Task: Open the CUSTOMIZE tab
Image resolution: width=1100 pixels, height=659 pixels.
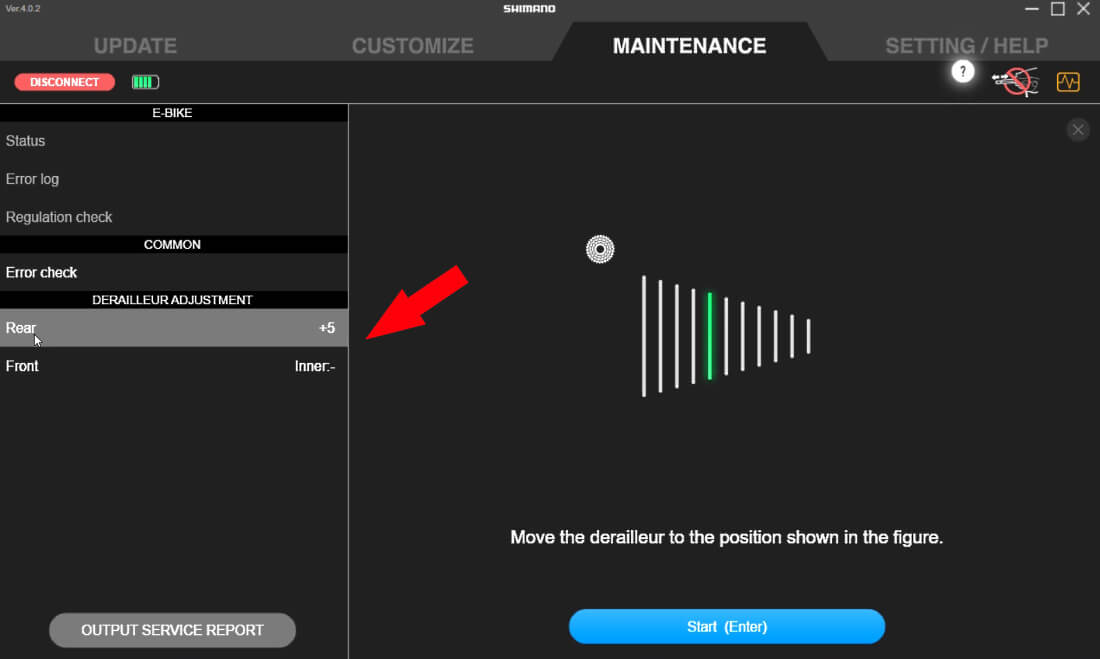Action: [x=412, y=45]
